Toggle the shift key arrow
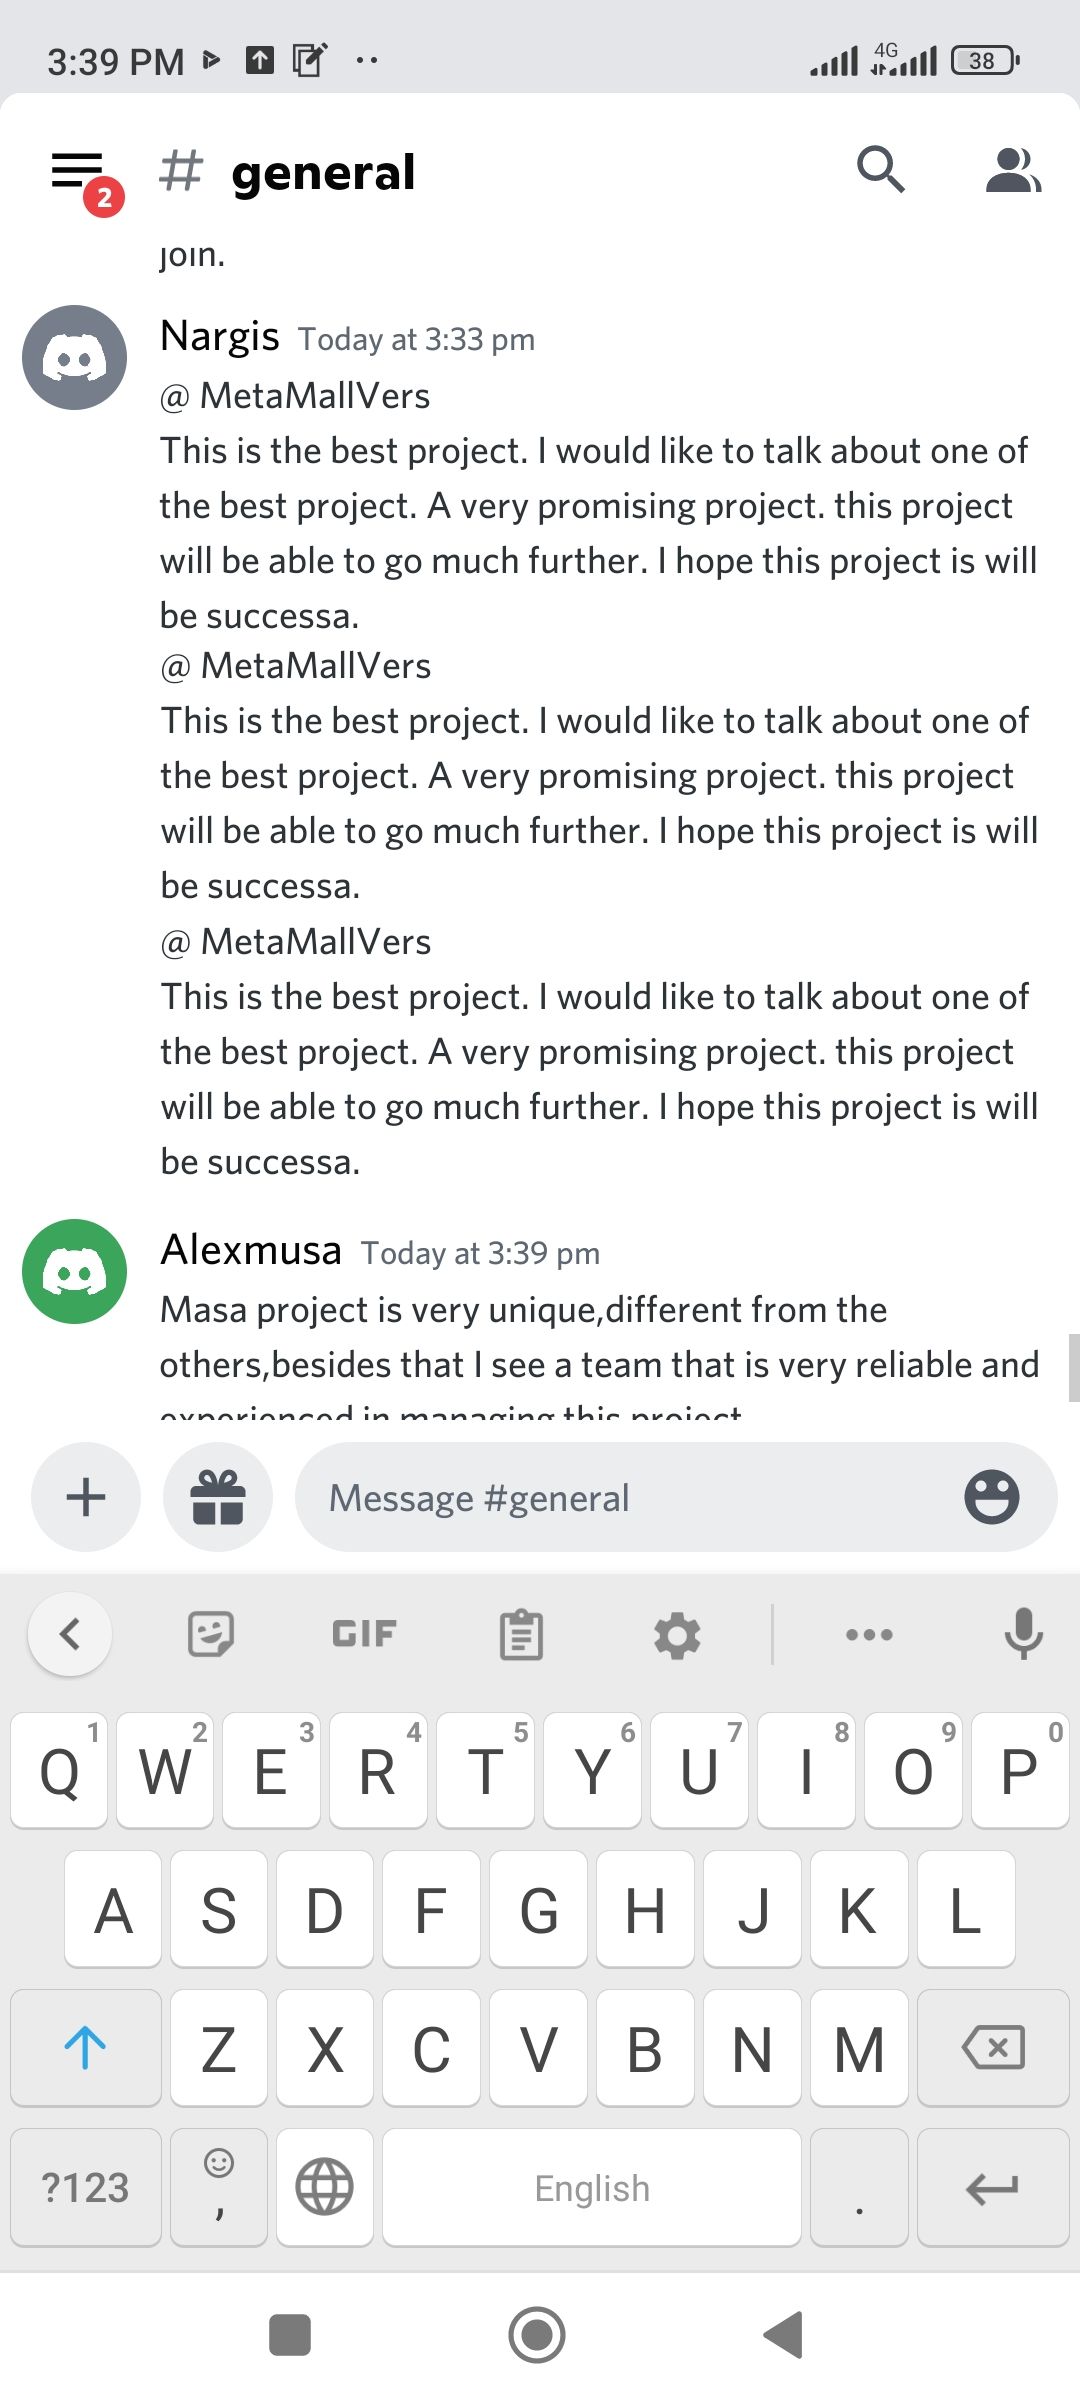 tap(86, 2047)
